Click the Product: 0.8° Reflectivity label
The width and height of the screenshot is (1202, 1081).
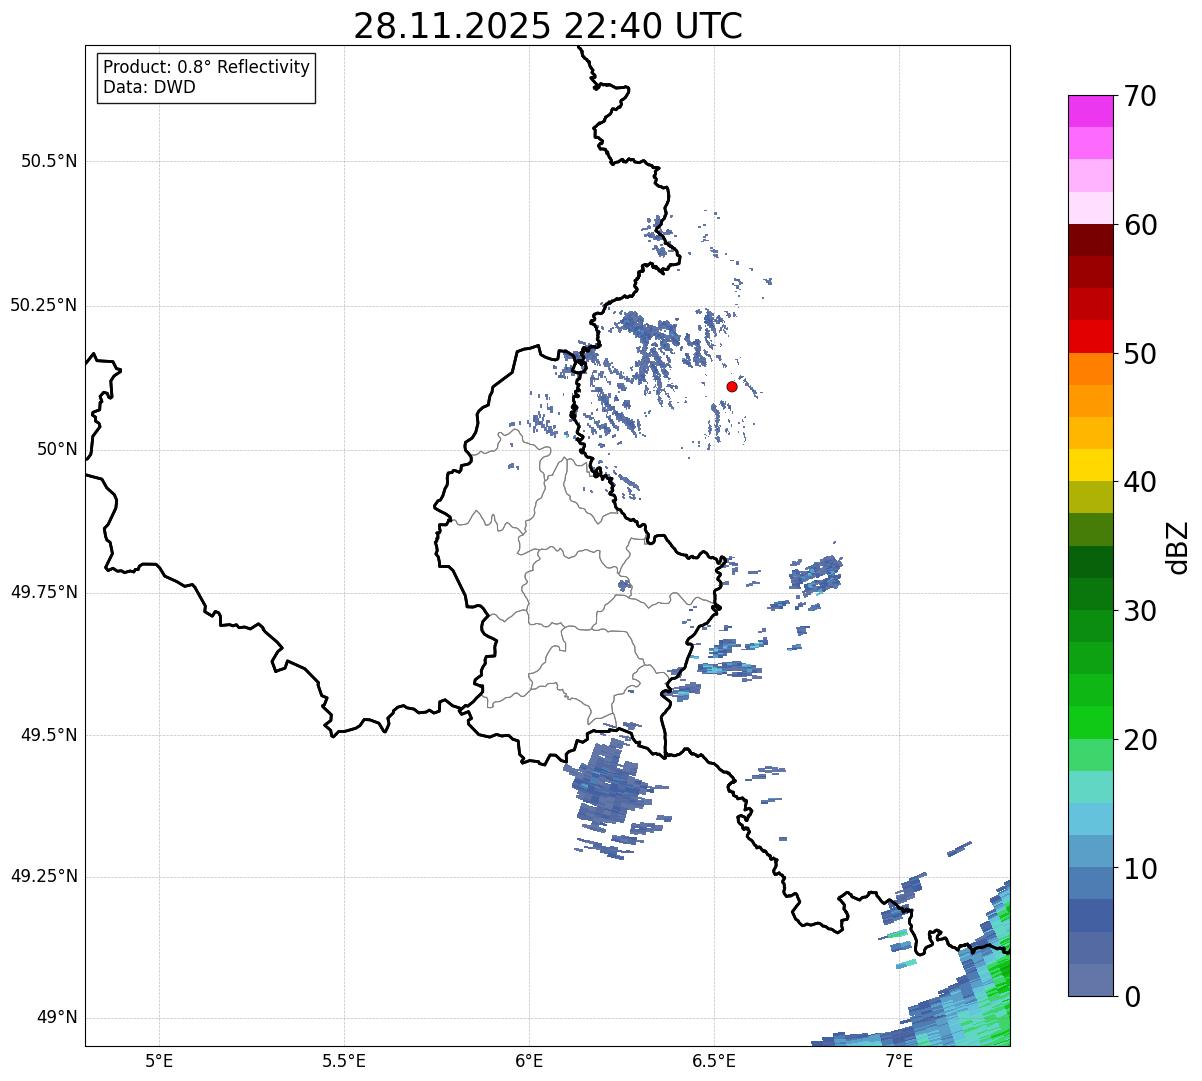207,67
